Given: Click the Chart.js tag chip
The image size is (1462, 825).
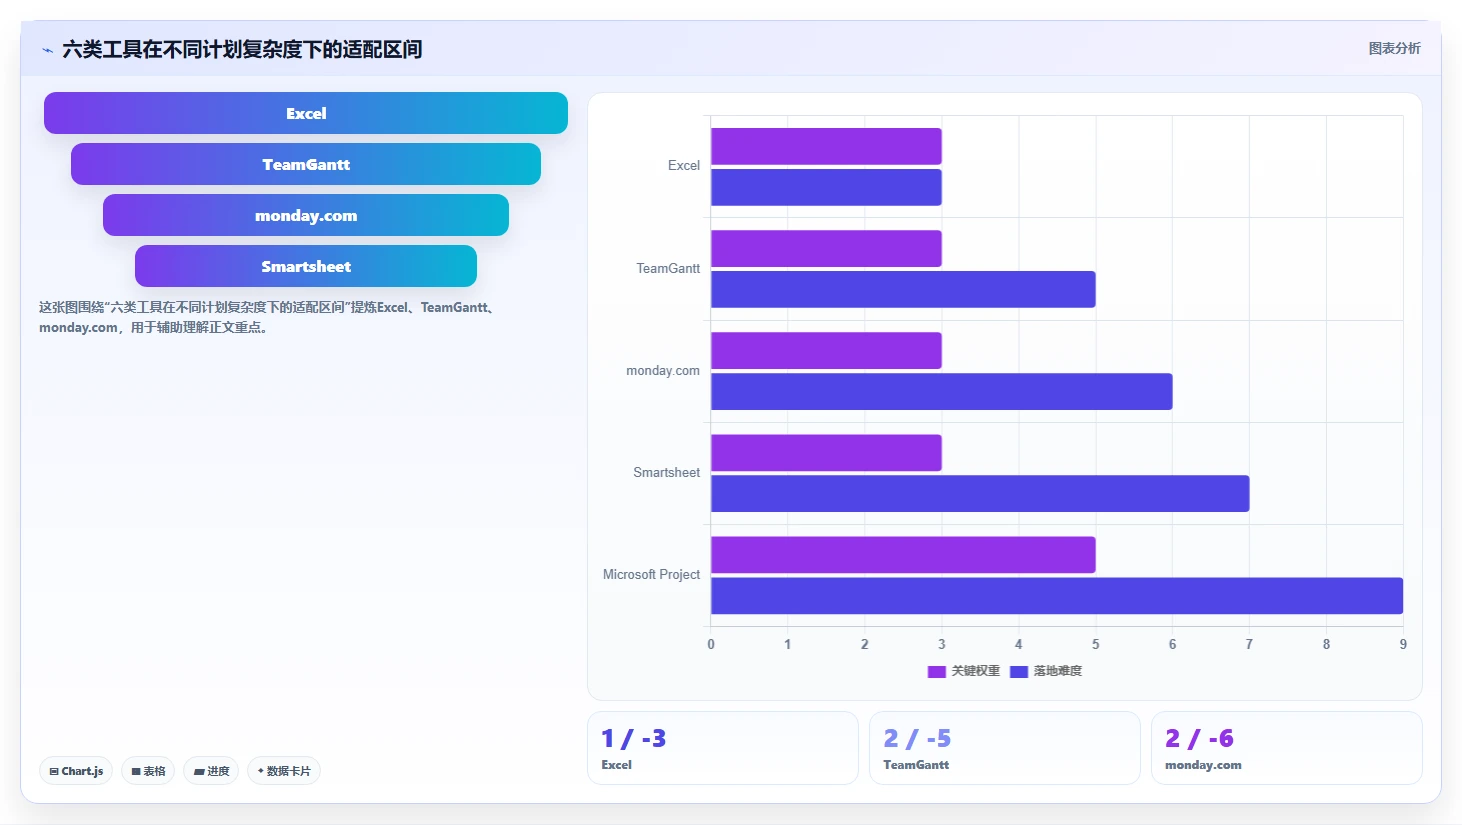Looking at the screenshot, I should tap(76, 771).
